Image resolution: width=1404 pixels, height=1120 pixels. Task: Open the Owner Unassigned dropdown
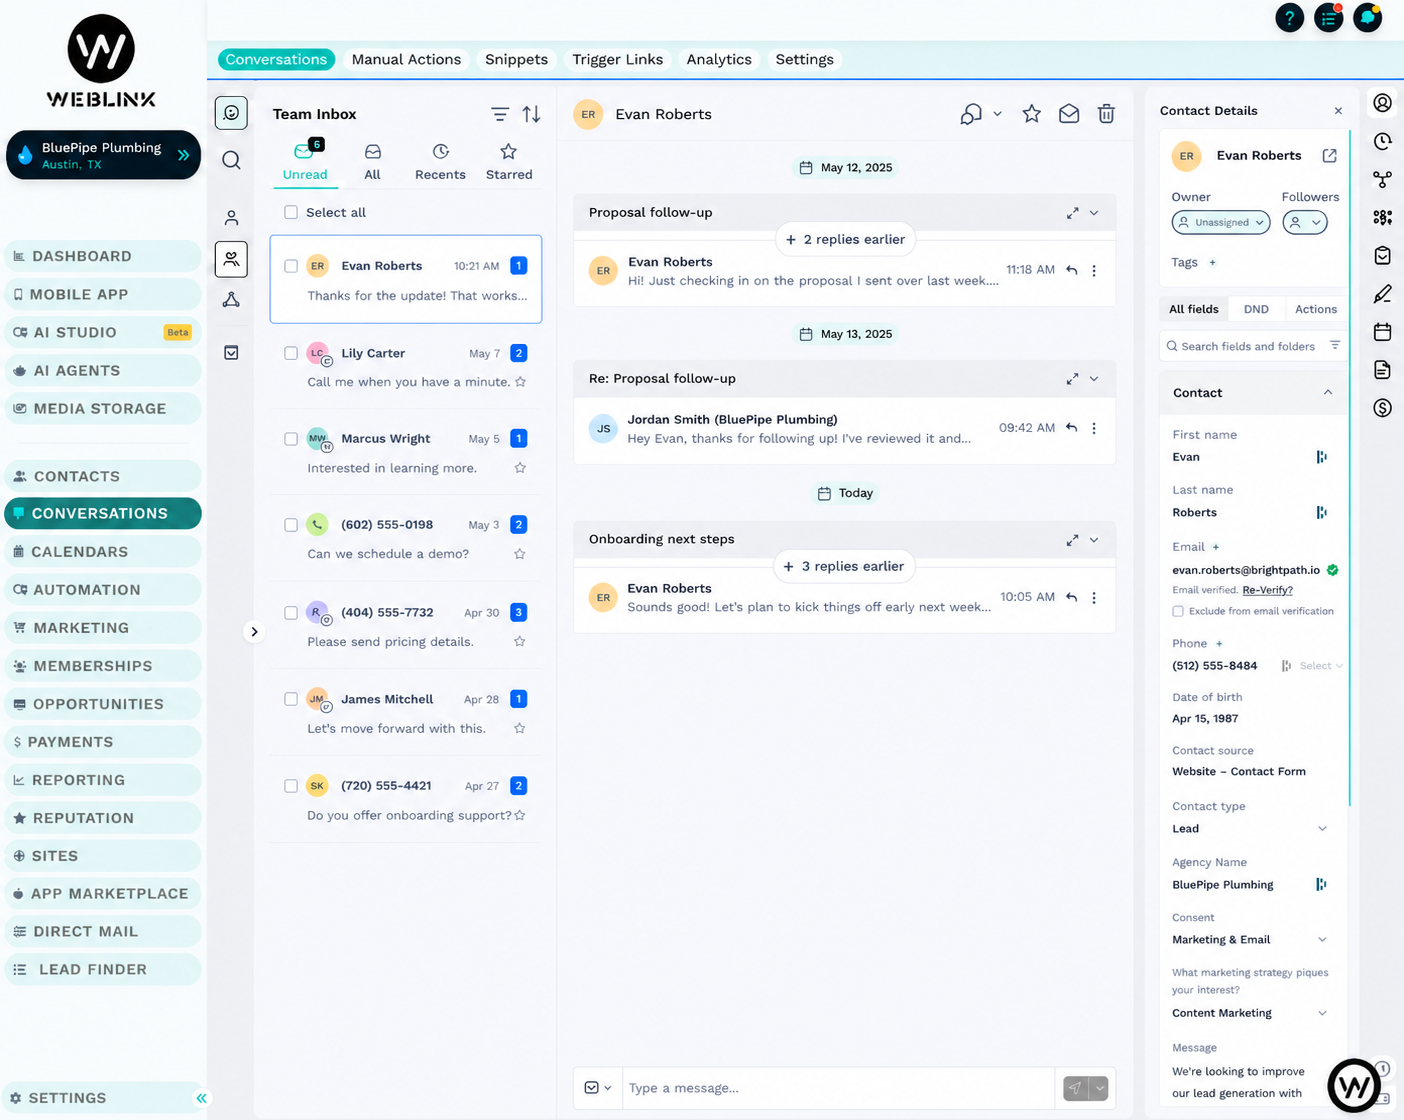[x=1221, y=222]
